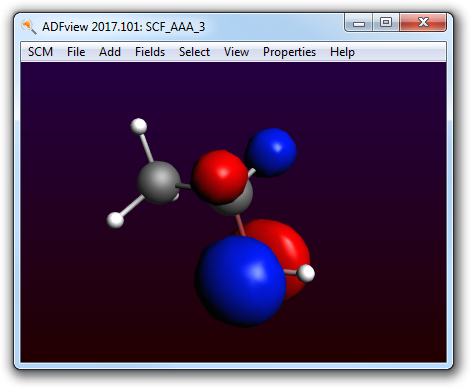The image size is (472, 389).
Task: Open the Properties menu
Action: pyautogui.click(x=289, y=52)
